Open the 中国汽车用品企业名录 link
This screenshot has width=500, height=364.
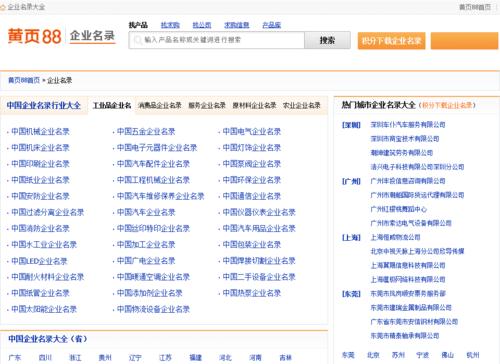click(x=259, y=228)
